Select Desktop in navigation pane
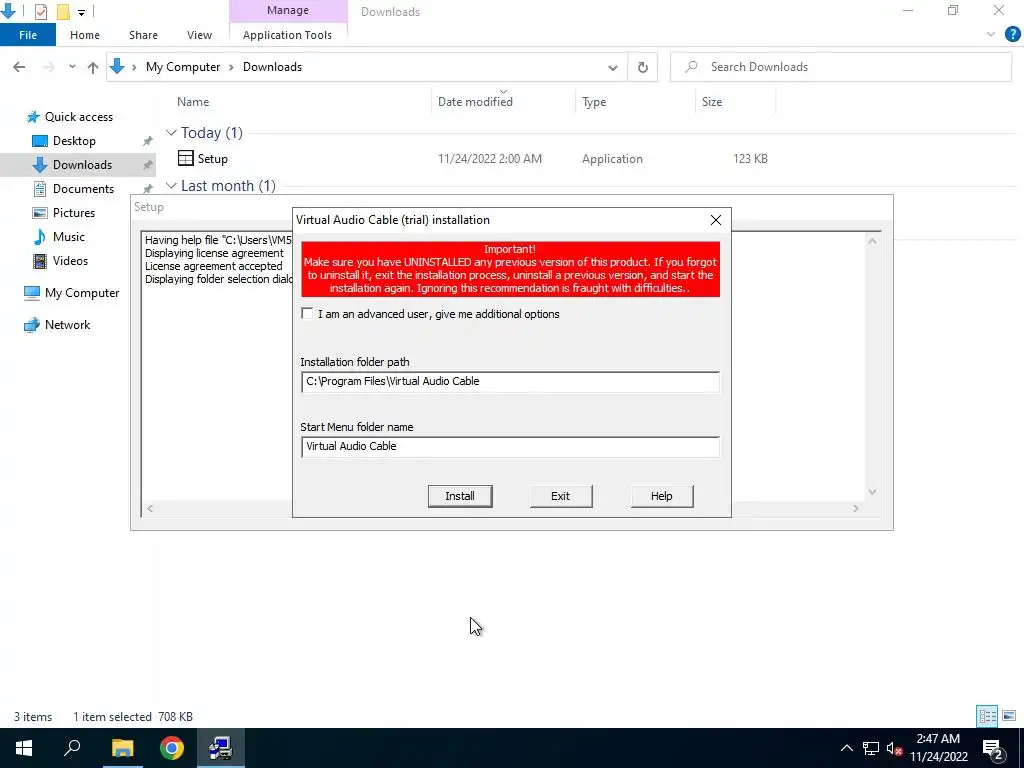This screenshot has width=1024, height=768. pos(74,141)
